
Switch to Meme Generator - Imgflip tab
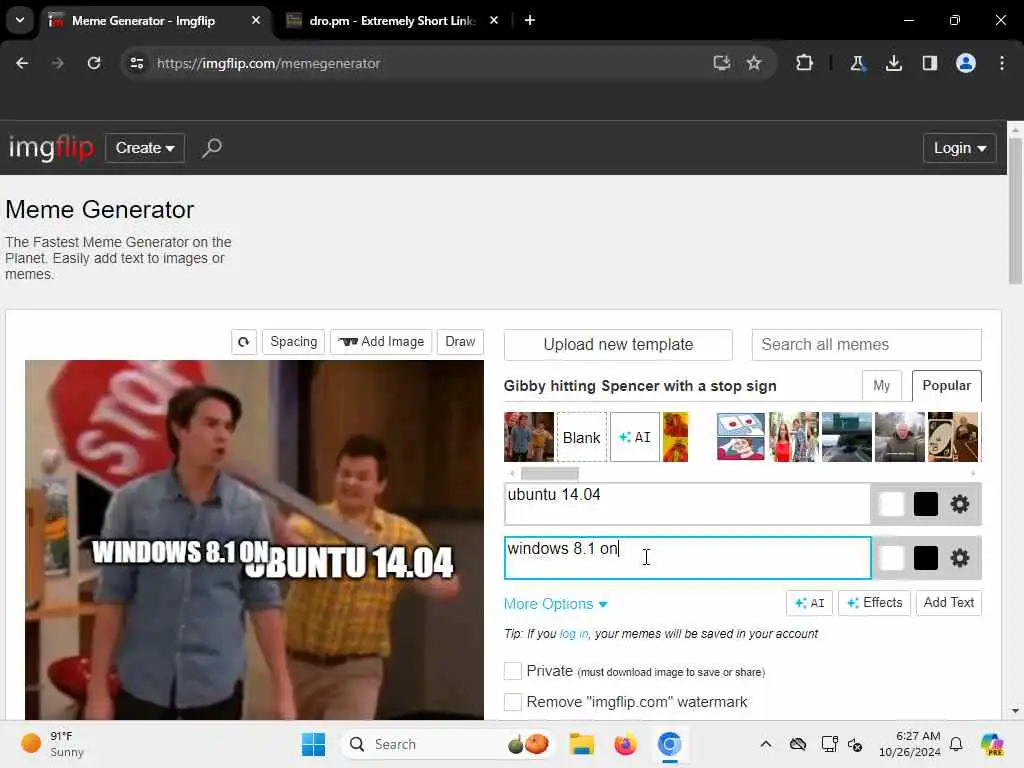click(155, 20)
